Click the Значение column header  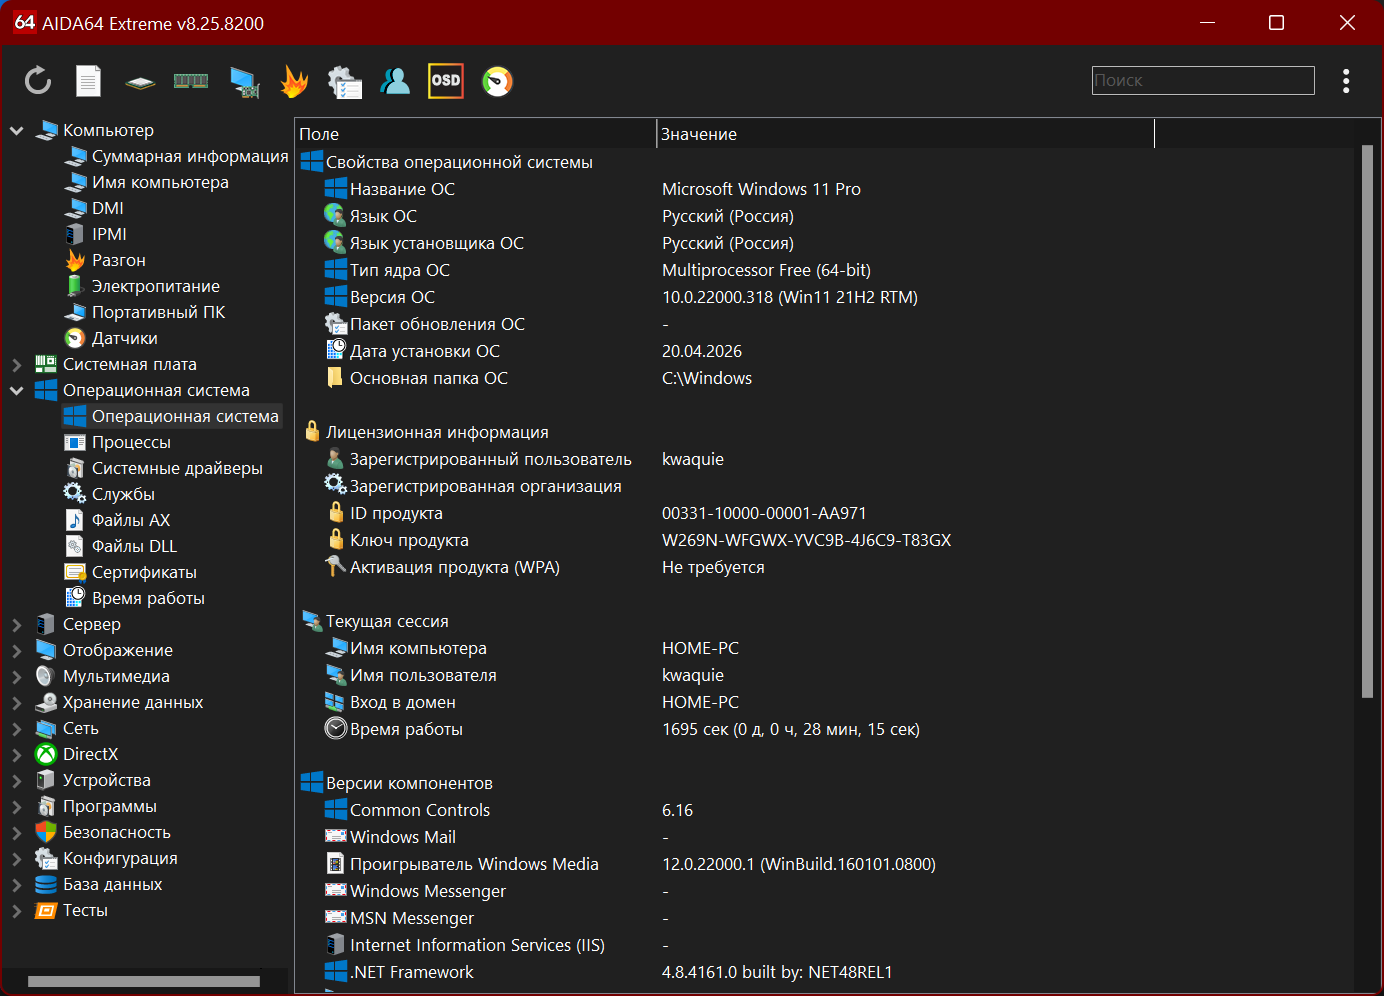pos(905,134)
